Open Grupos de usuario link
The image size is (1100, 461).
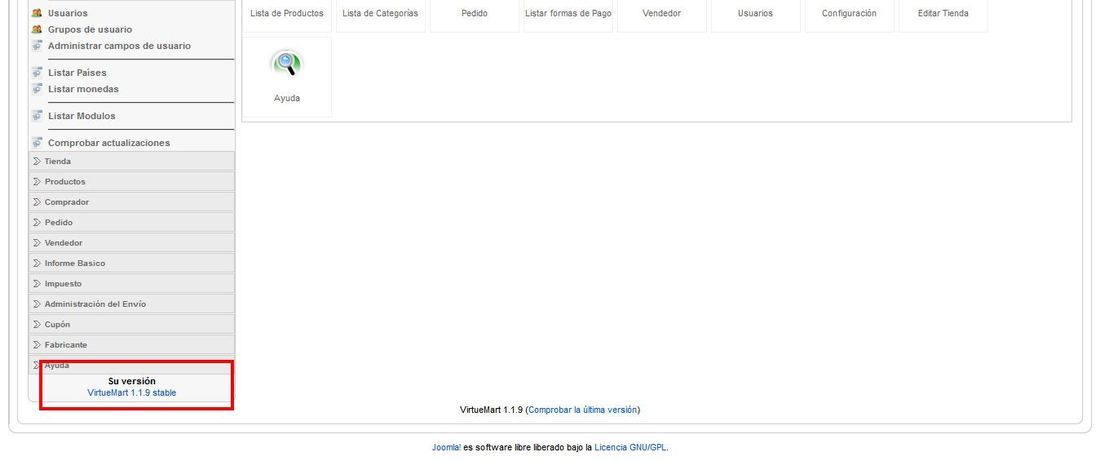pos(90,29)
